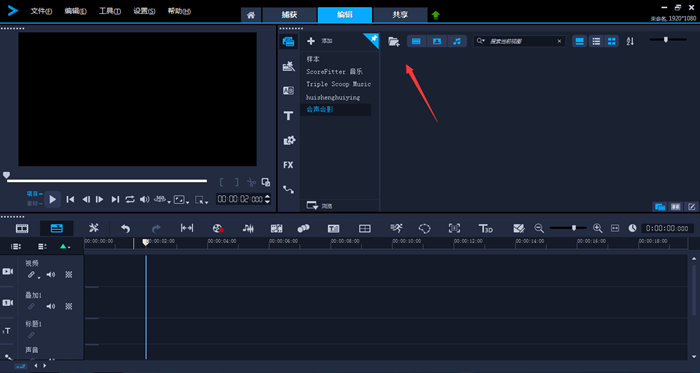
Task: Click the import media files folder icon
Action: [394, 41]
